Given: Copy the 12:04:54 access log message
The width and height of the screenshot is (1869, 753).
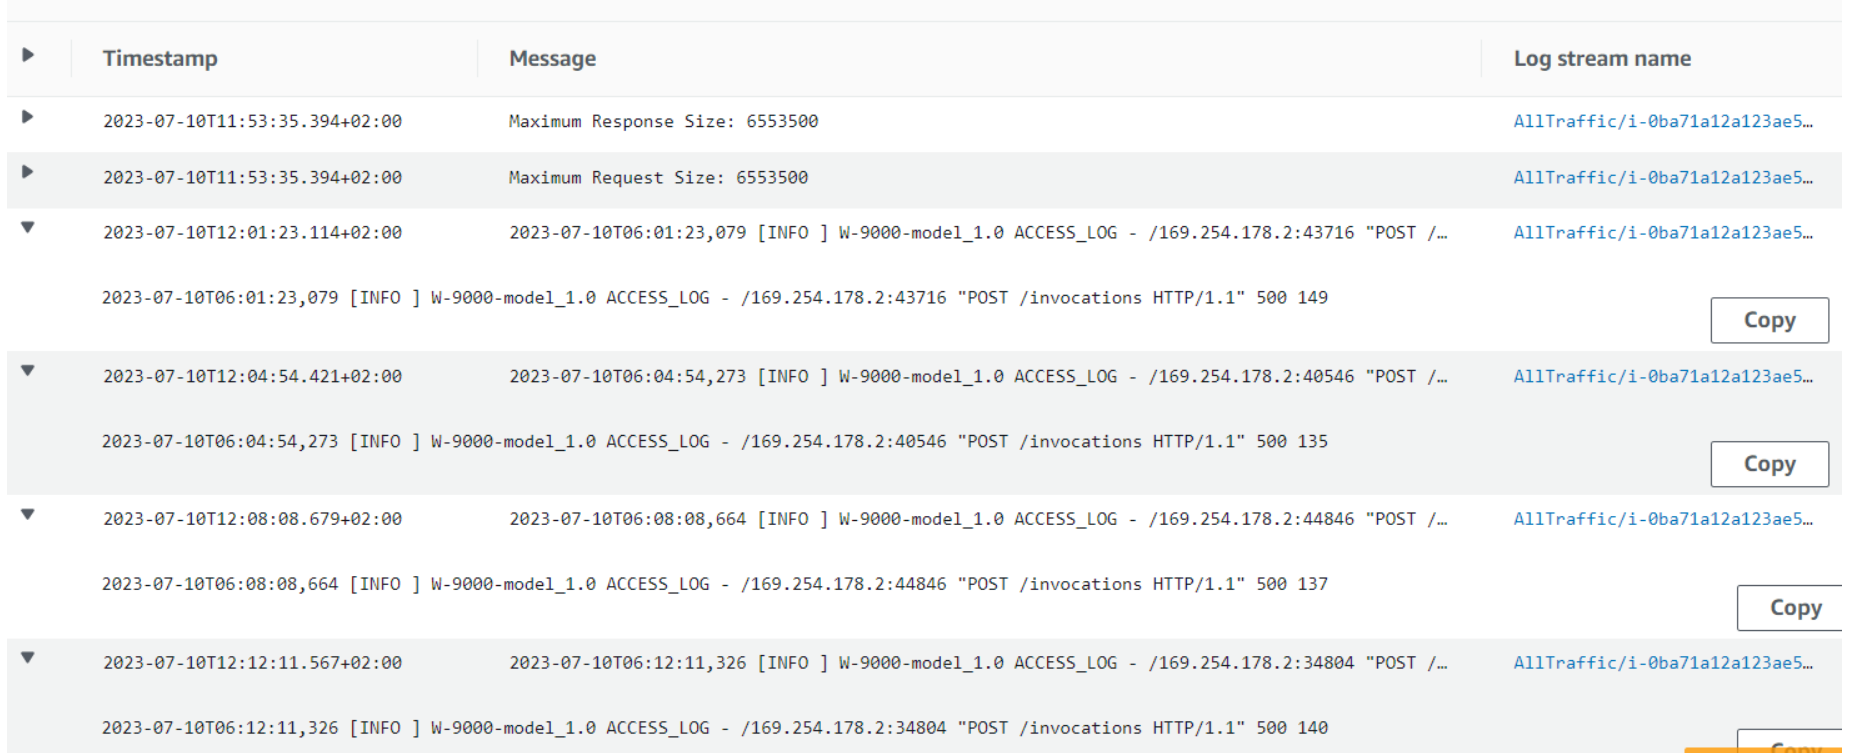Looking at the screenshot, I should pyautogui.click(x=1769, y=463).
